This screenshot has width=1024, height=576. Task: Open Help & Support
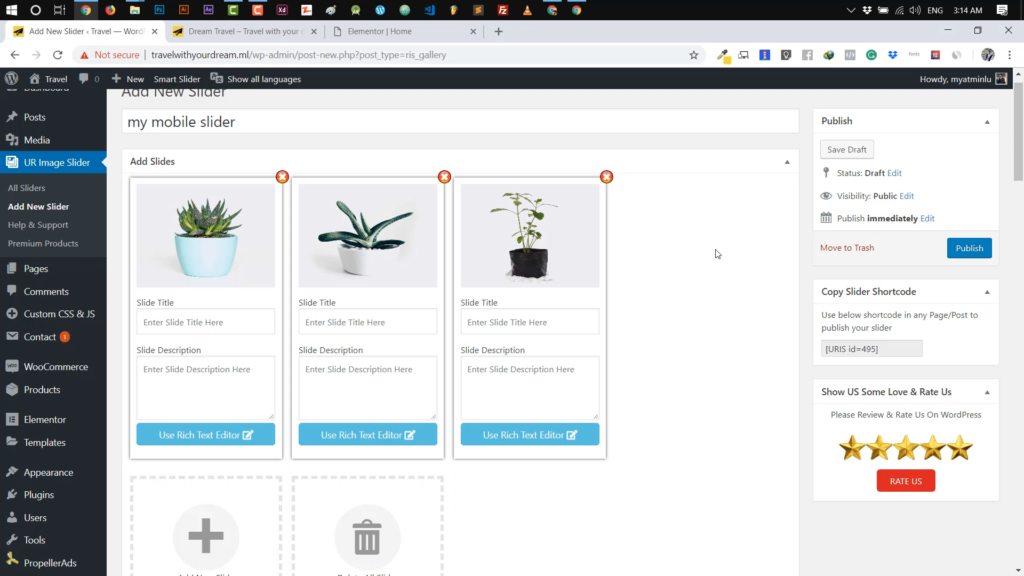[x=38, y=225]
